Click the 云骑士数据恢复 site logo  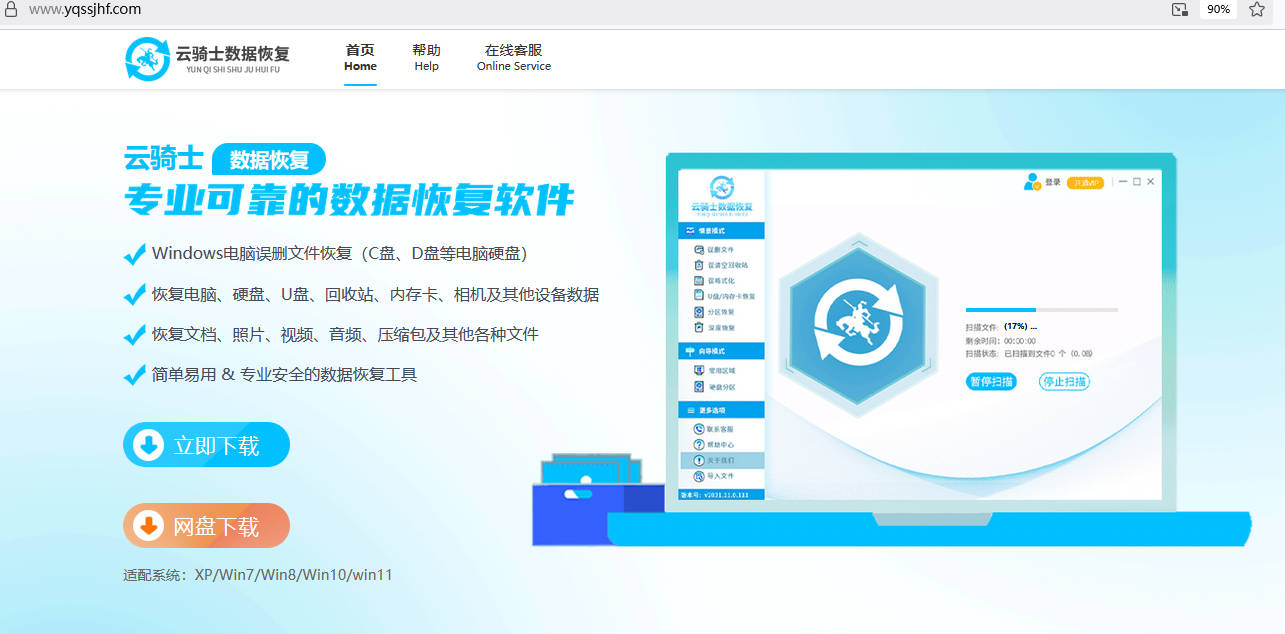coord(208,58)
